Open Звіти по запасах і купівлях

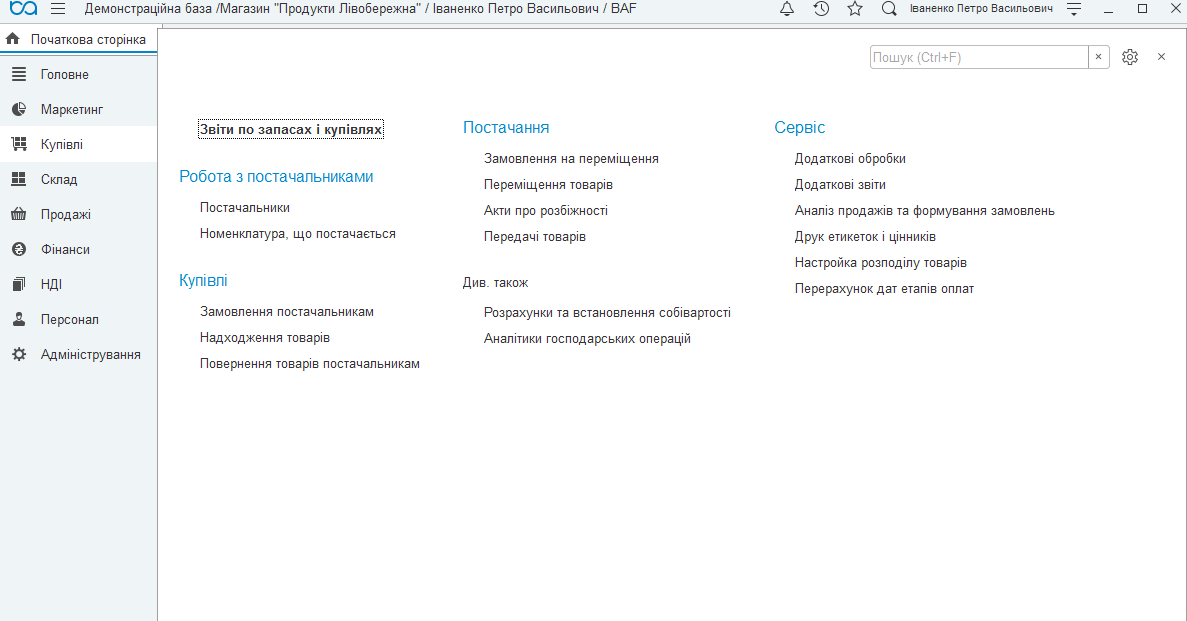click(x=291, y=130)
